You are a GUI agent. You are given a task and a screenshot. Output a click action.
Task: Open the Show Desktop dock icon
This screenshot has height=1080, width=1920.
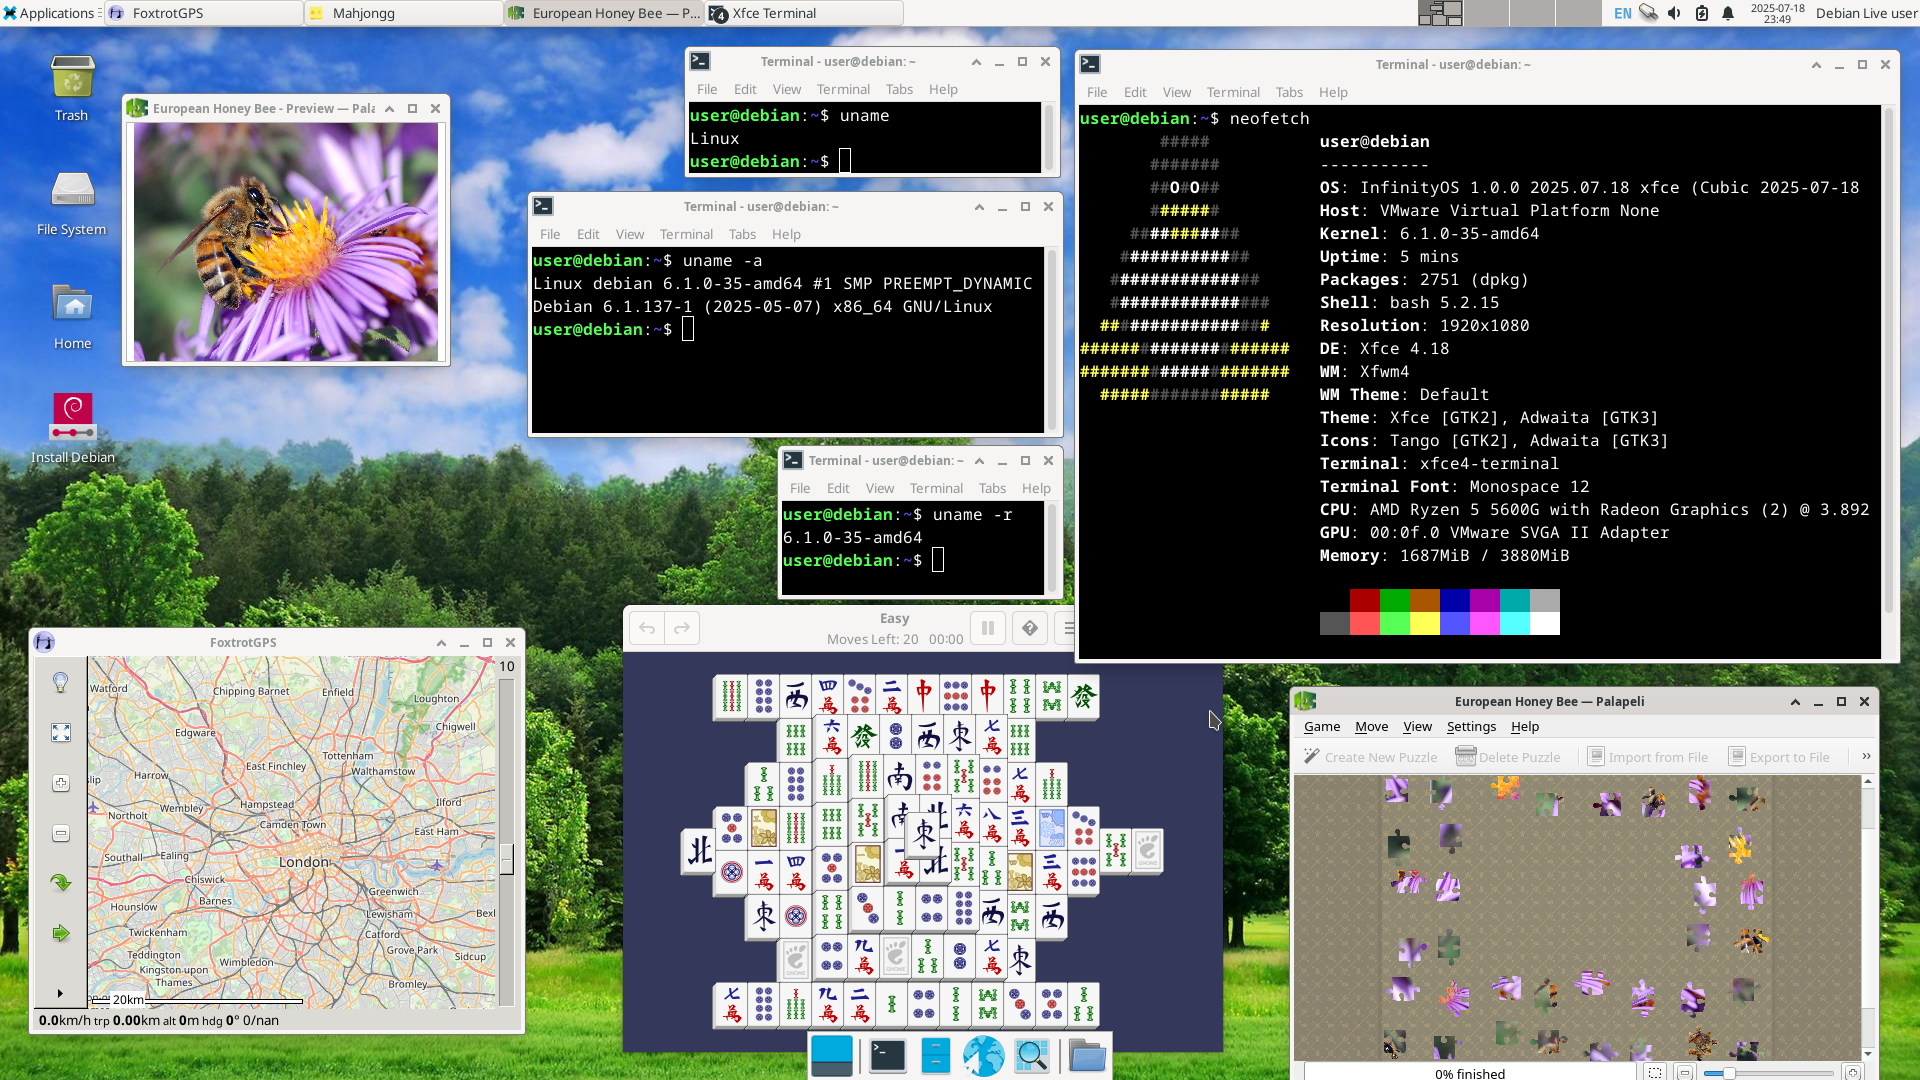(832, 1056)
